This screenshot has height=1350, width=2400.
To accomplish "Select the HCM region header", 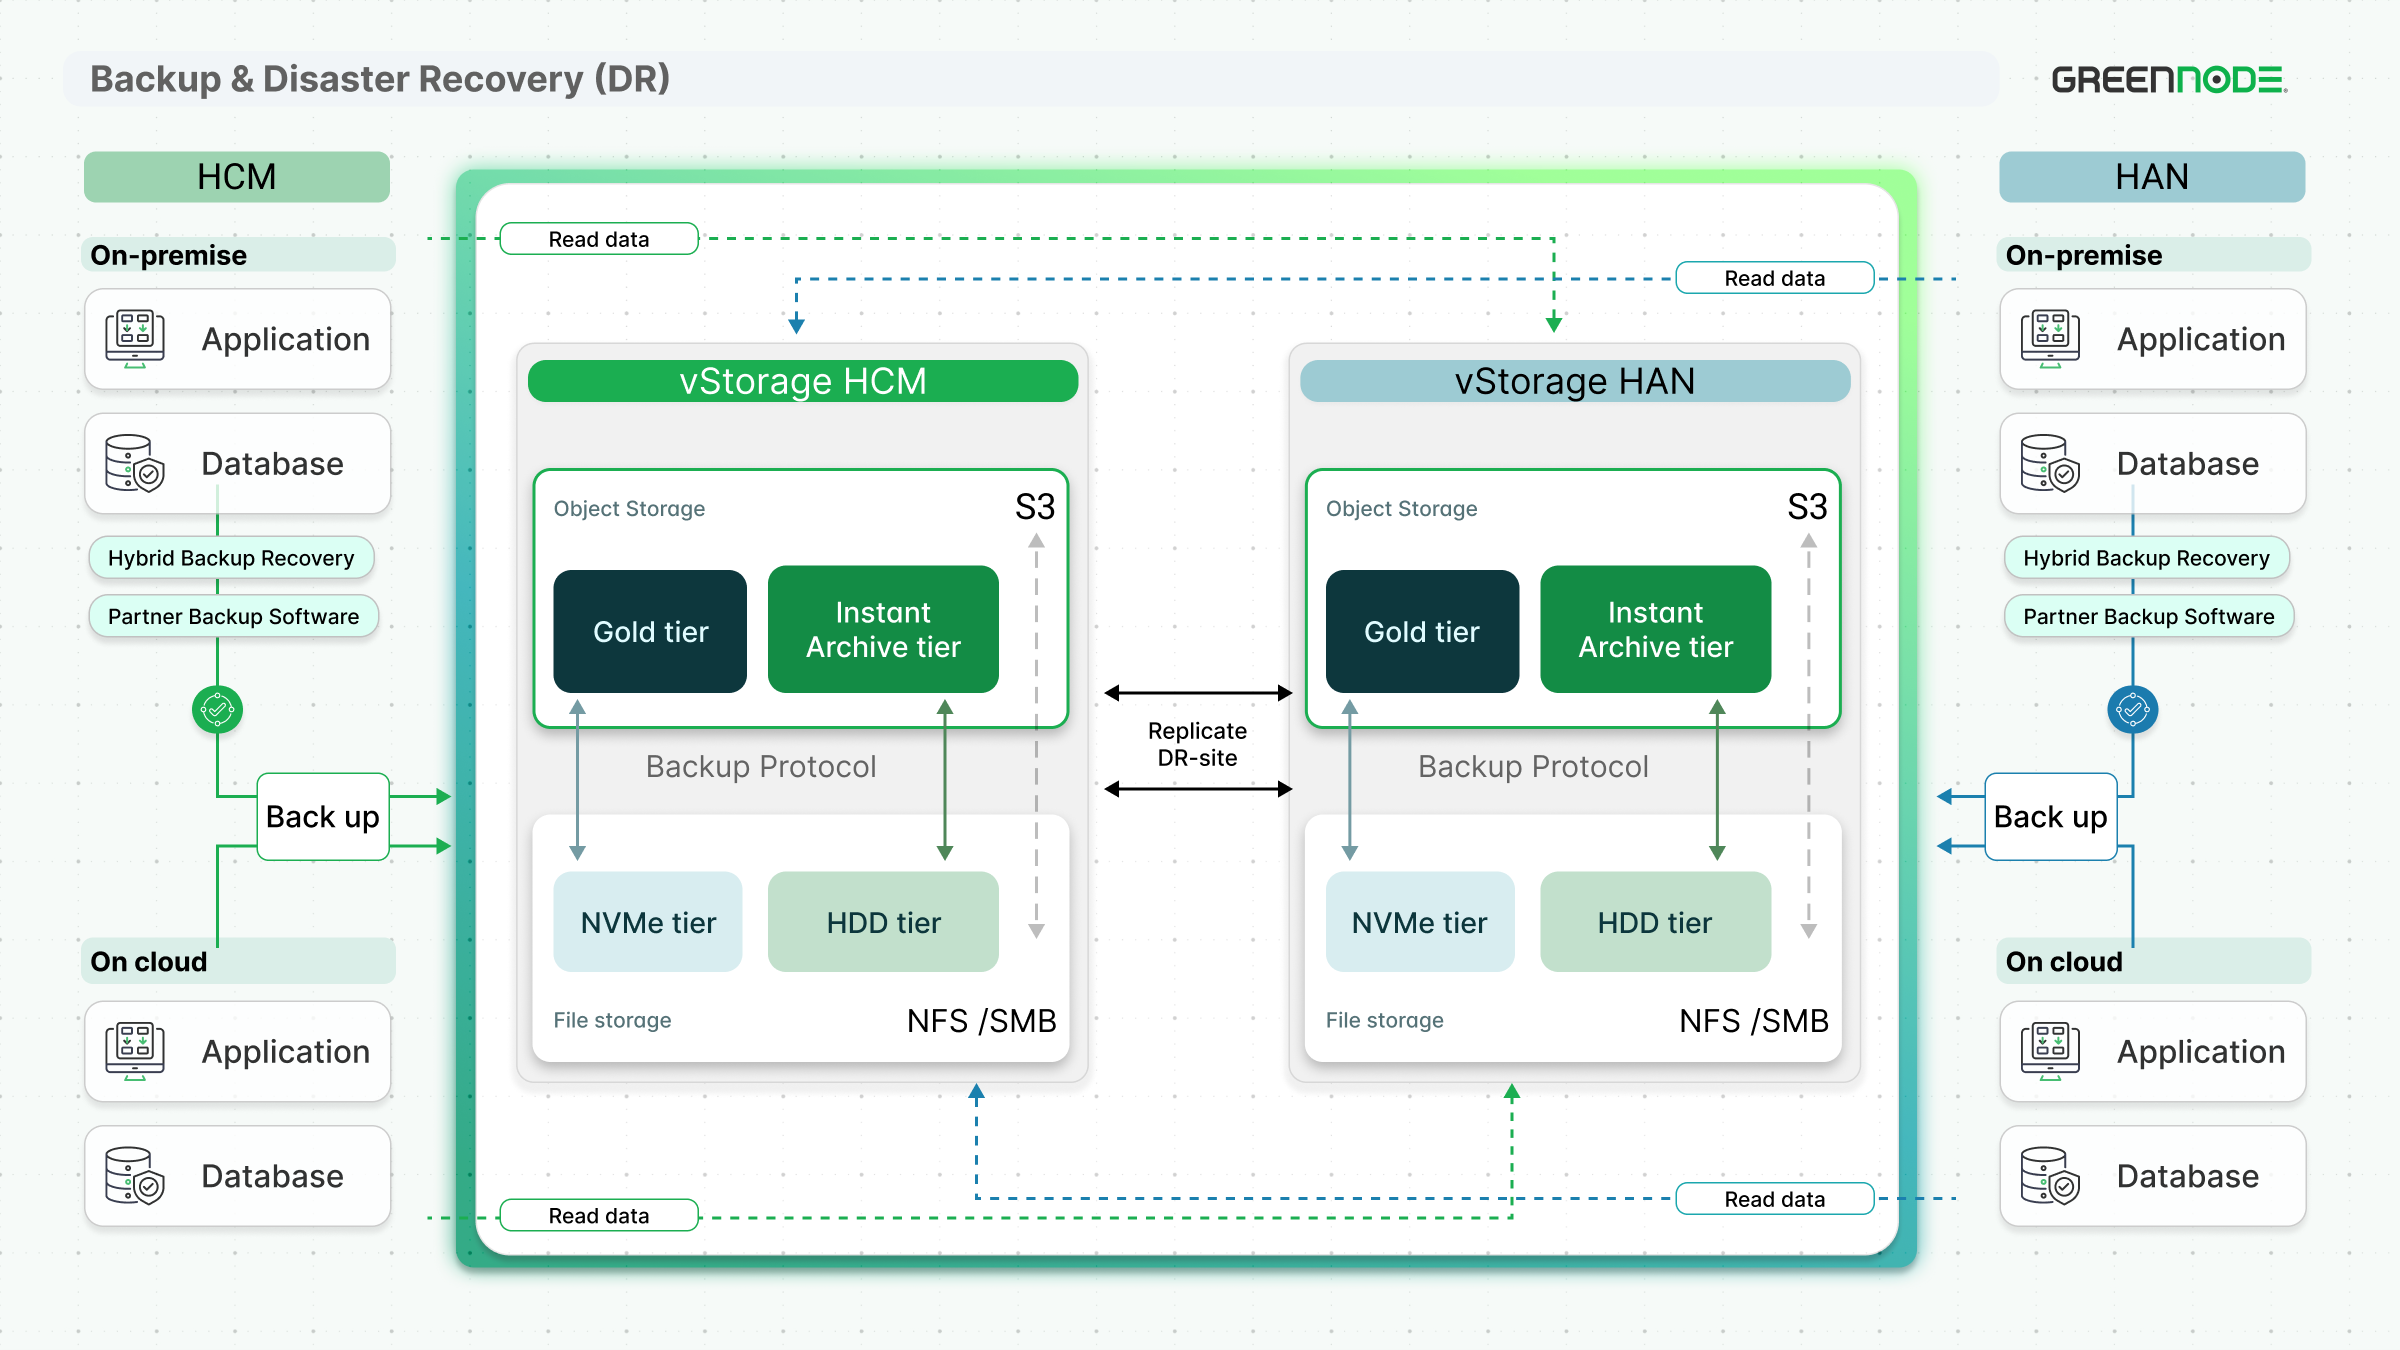I will tap(237, 177).
